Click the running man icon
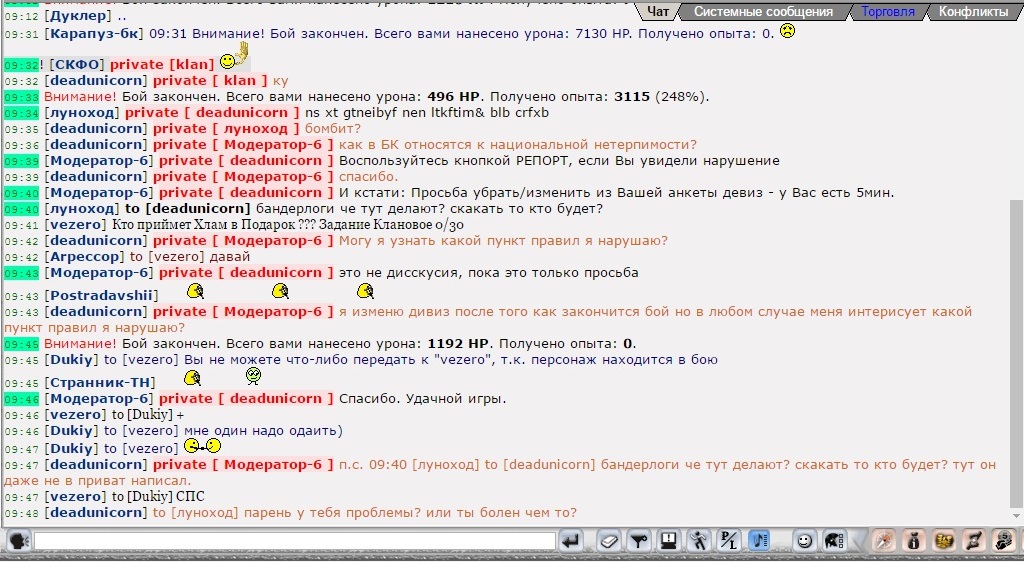Screen dimensions: 1024x562 [x=698, y=541]
